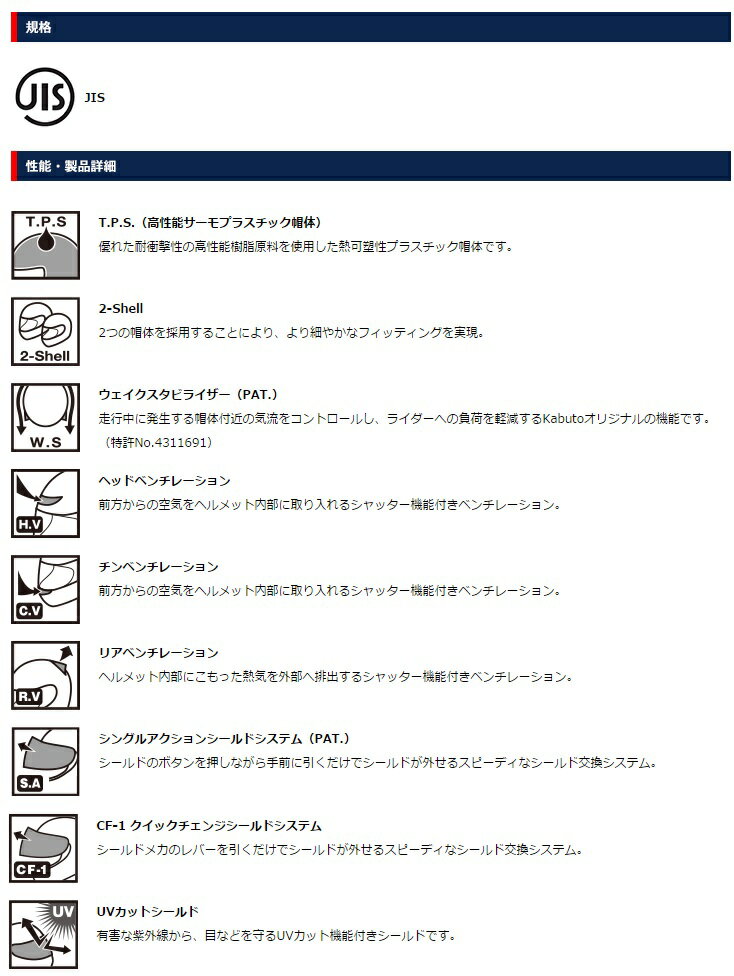Screen dimensions: 734x976
Task: Select the UV cut shield icon
Action: coord(44,934)
